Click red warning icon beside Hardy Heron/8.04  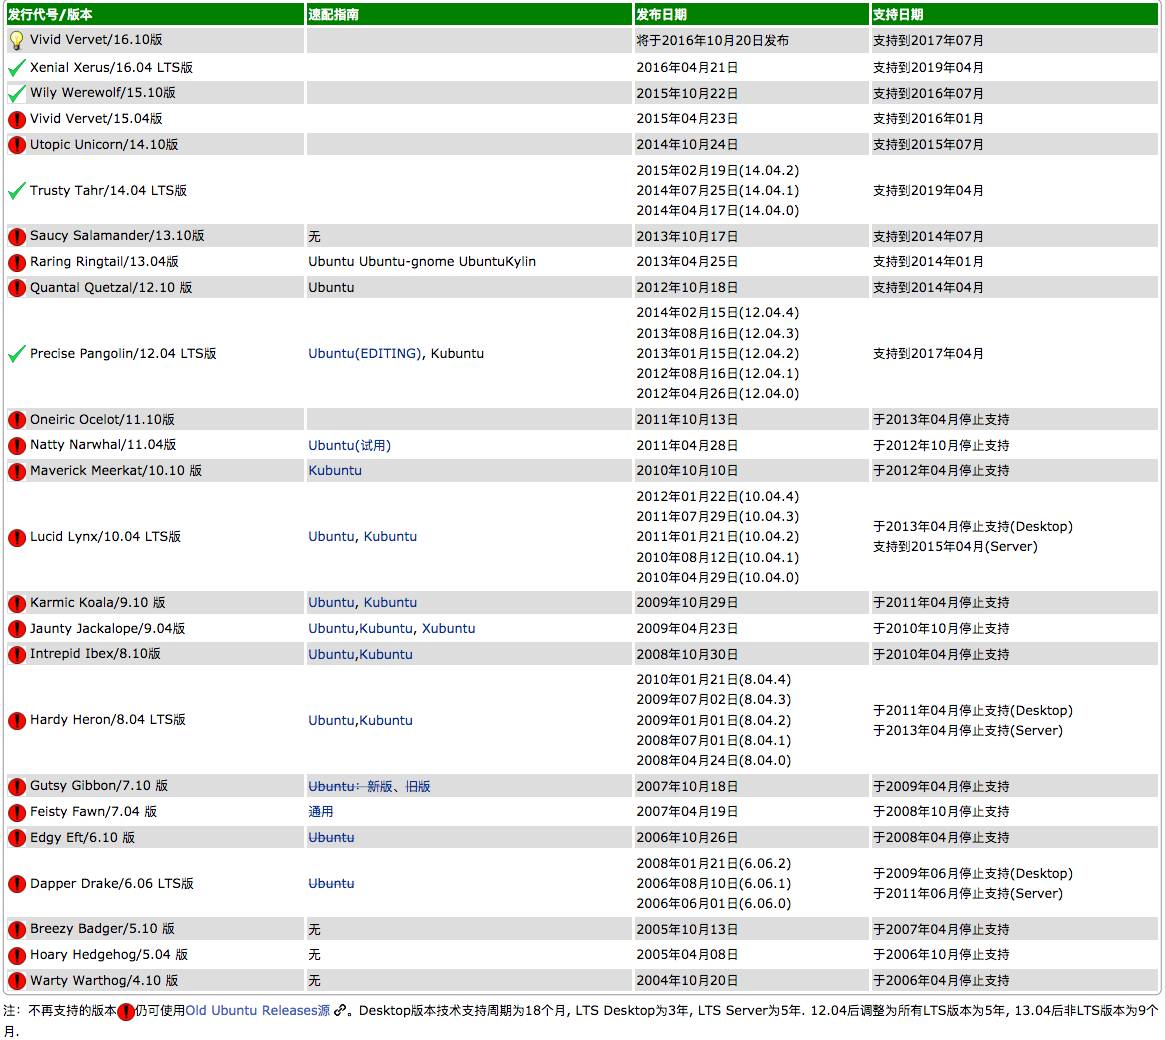(x=17, y=721)
